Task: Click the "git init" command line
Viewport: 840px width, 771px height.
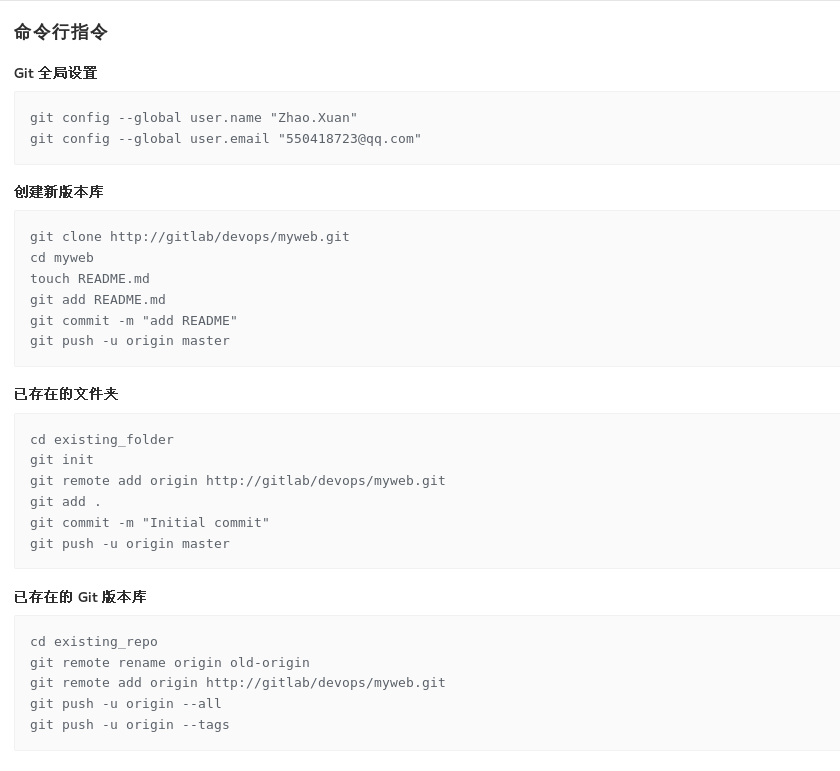Action: point(62,460)
